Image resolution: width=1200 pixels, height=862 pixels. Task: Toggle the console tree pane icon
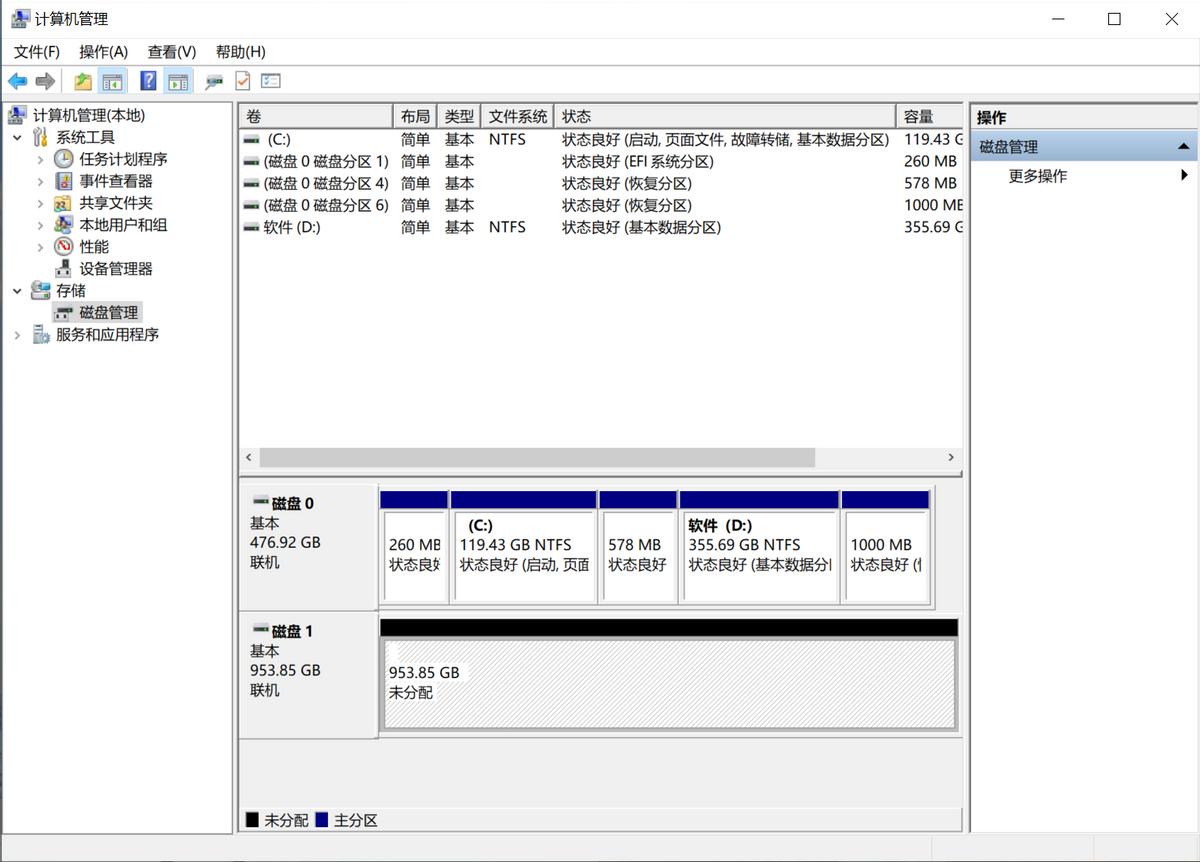click(x=112, y=81)
